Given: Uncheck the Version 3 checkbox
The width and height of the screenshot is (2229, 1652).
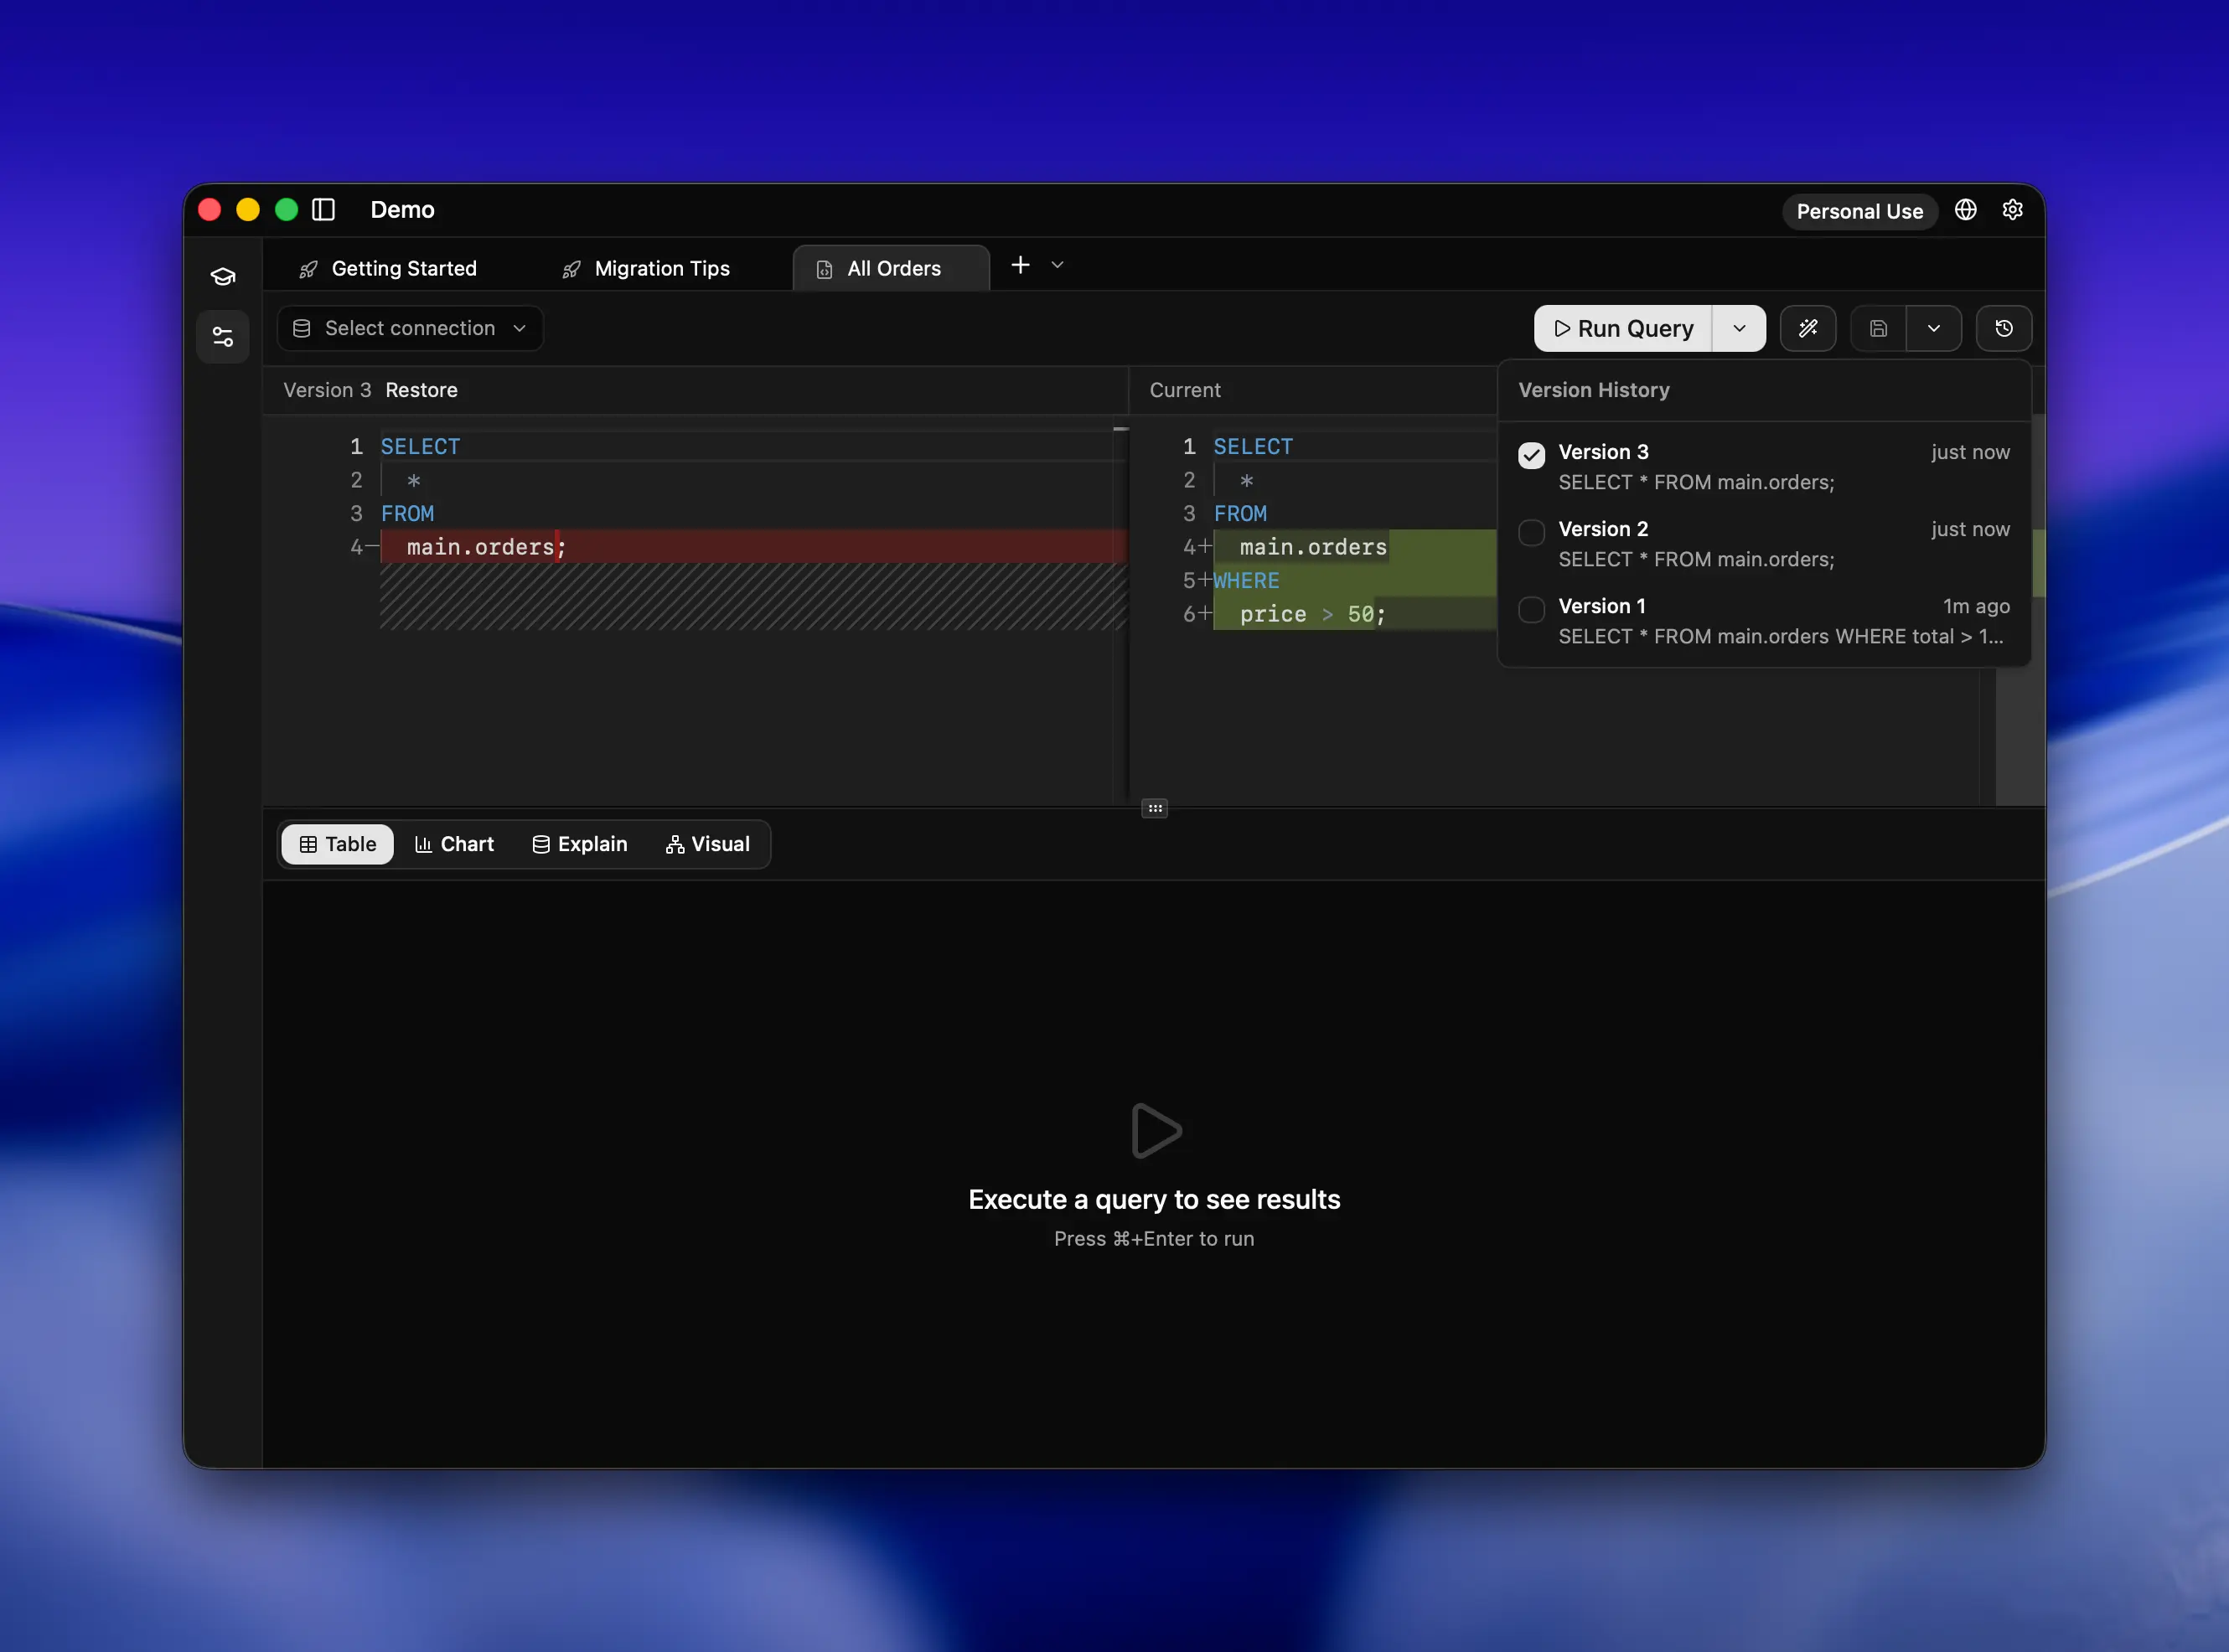Looking at the screenshot, I should (1531, 455).
